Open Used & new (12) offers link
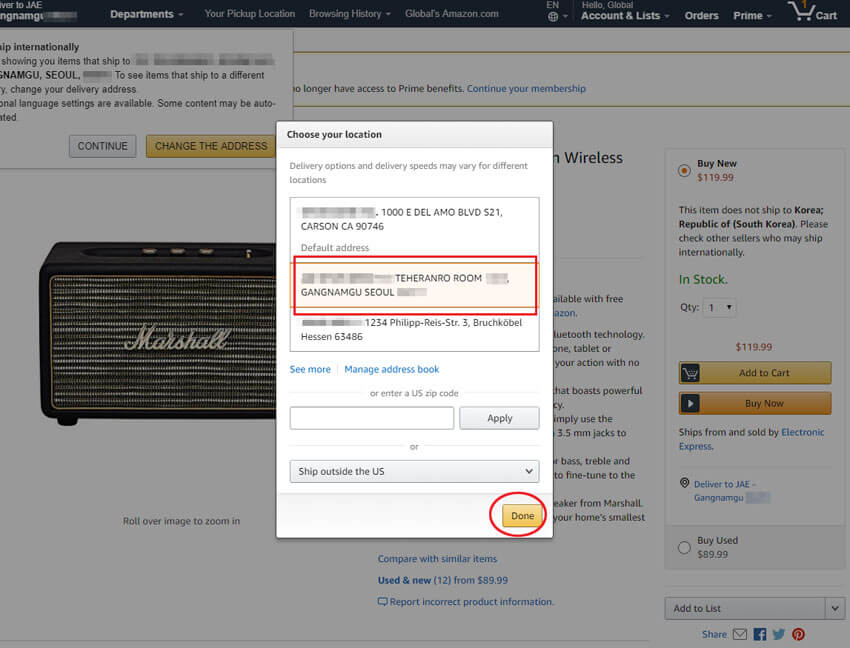Viewport: 850px width, 648px height. (x=443, y=580)
